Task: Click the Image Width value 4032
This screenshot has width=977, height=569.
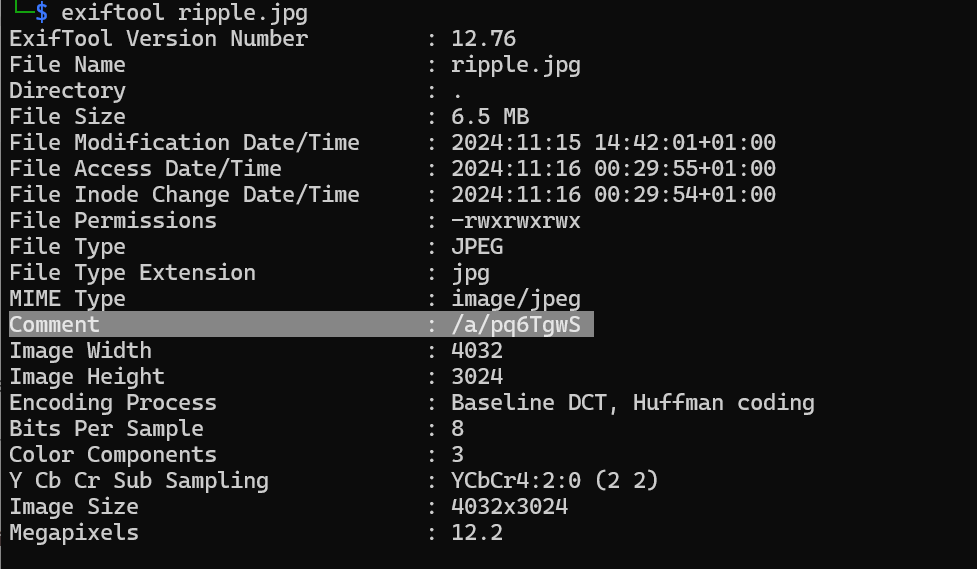Action: [x=477, y=351]
